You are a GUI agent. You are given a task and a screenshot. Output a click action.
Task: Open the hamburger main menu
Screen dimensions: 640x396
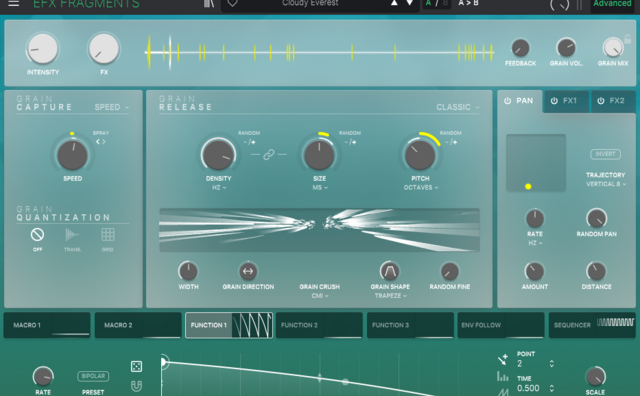coord(13,4)
